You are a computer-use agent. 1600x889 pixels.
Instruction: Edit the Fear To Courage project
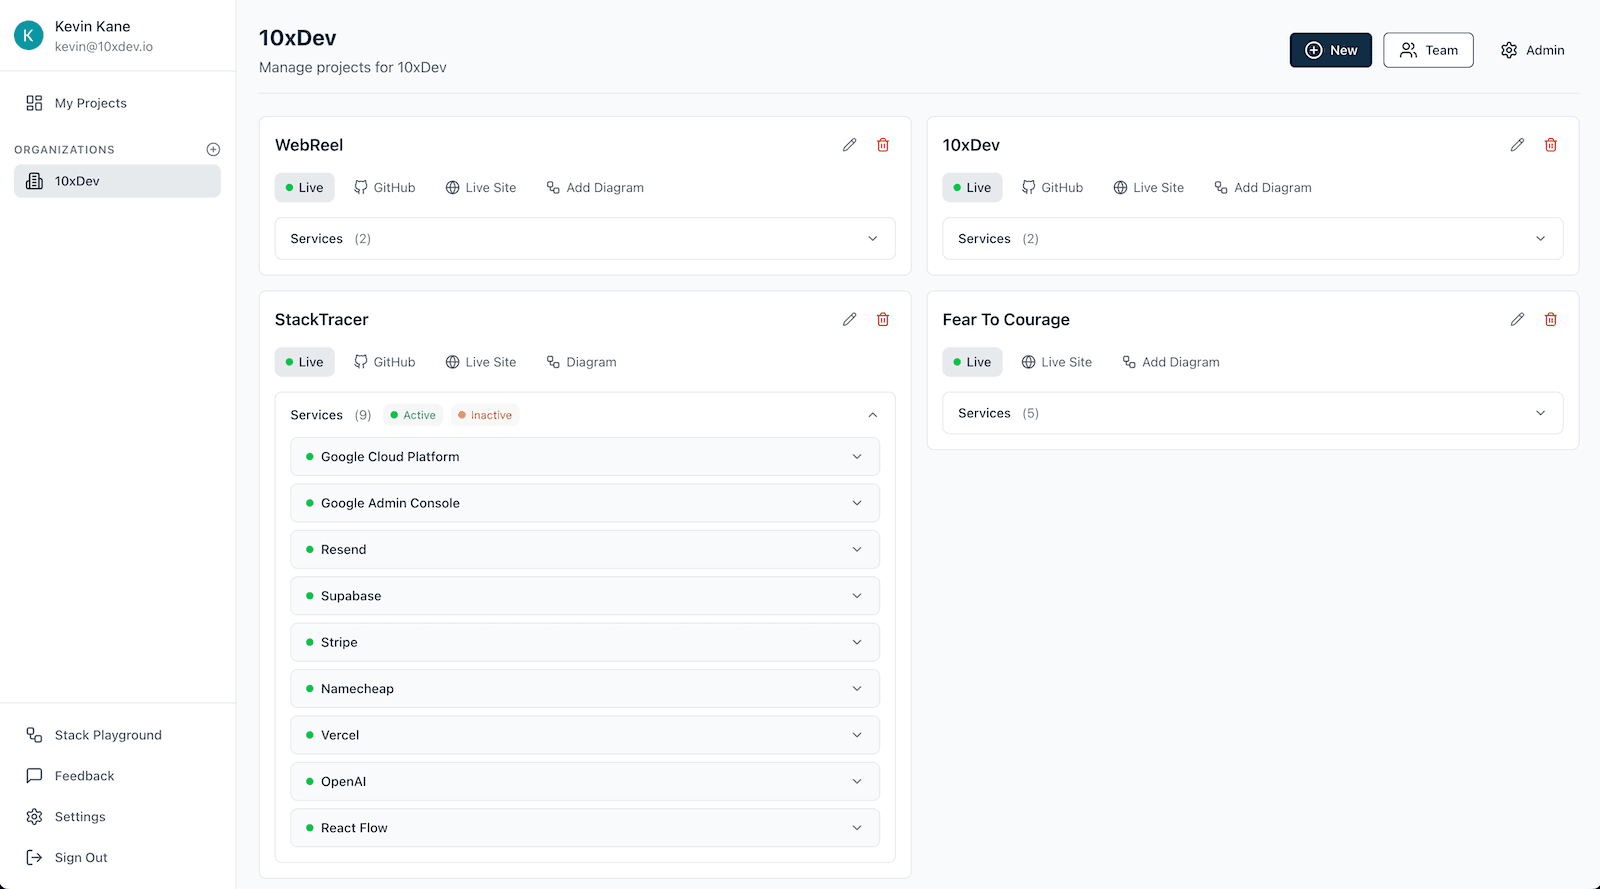click(x=1517, y=319)
